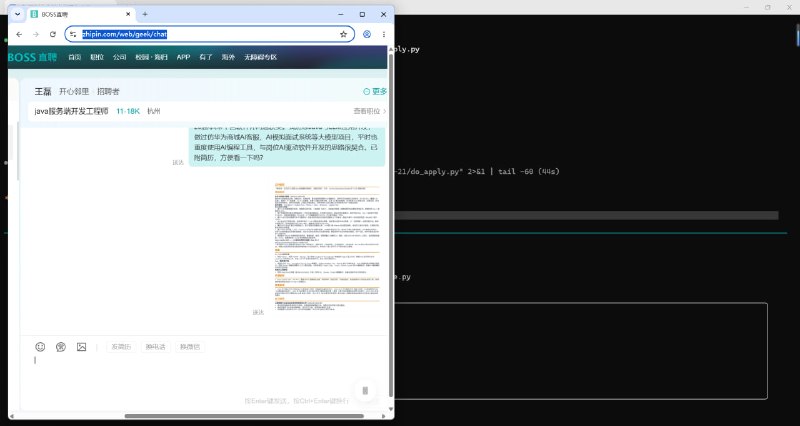Open the Chrome profile icon
This screenshot has height=426, width=800.
pos(367,34)
